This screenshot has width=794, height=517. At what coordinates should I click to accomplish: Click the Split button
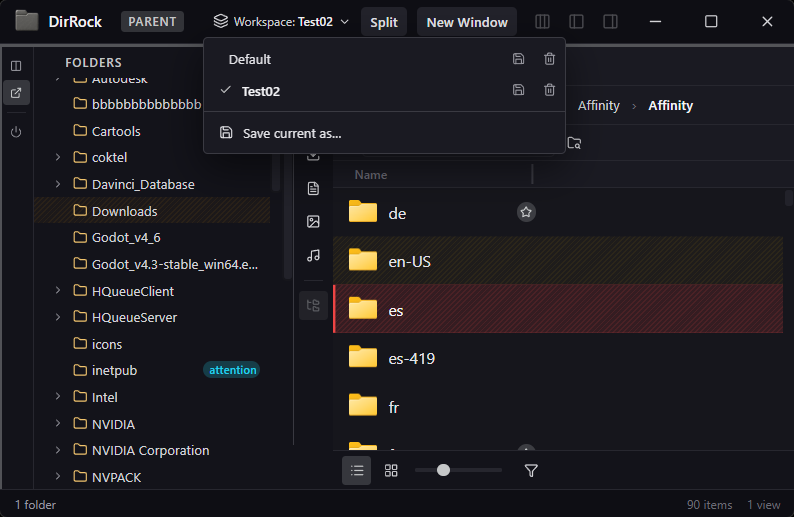[384, 22]
